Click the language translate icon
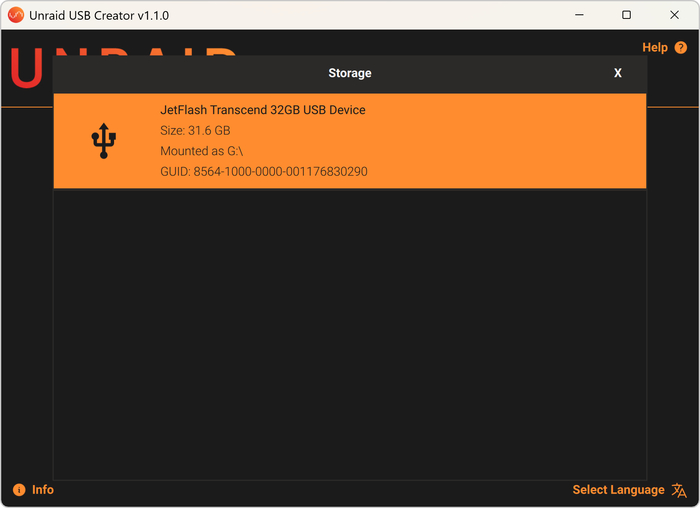Viewport: 700px width, 508px height. [x=679, y=490]
